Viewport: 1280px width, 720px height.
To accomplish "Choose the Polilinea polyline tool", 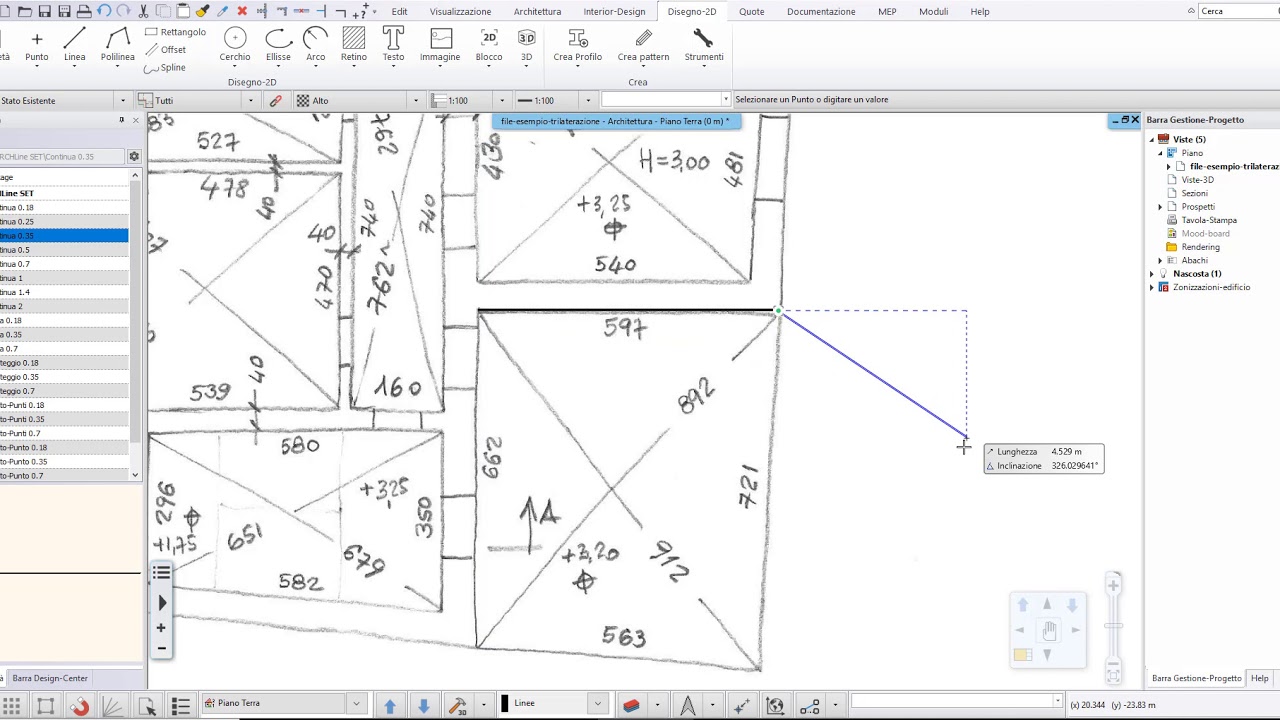I will click(x=117, y=46).
